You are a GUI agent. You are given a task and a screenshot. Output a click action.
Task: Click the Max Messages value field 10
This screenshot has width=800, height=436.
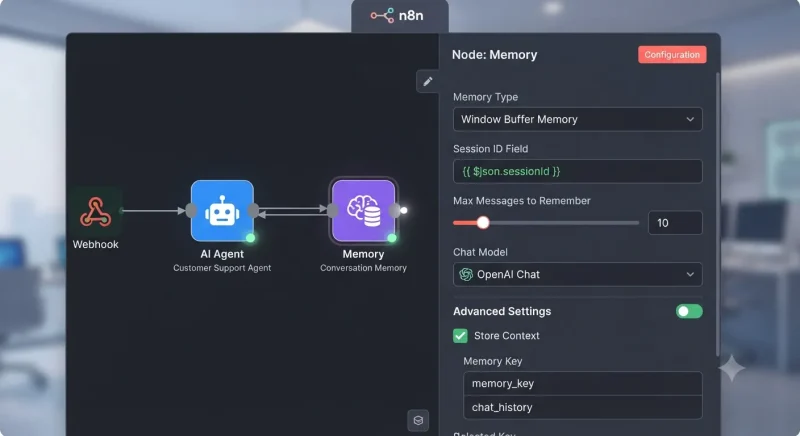675,223
